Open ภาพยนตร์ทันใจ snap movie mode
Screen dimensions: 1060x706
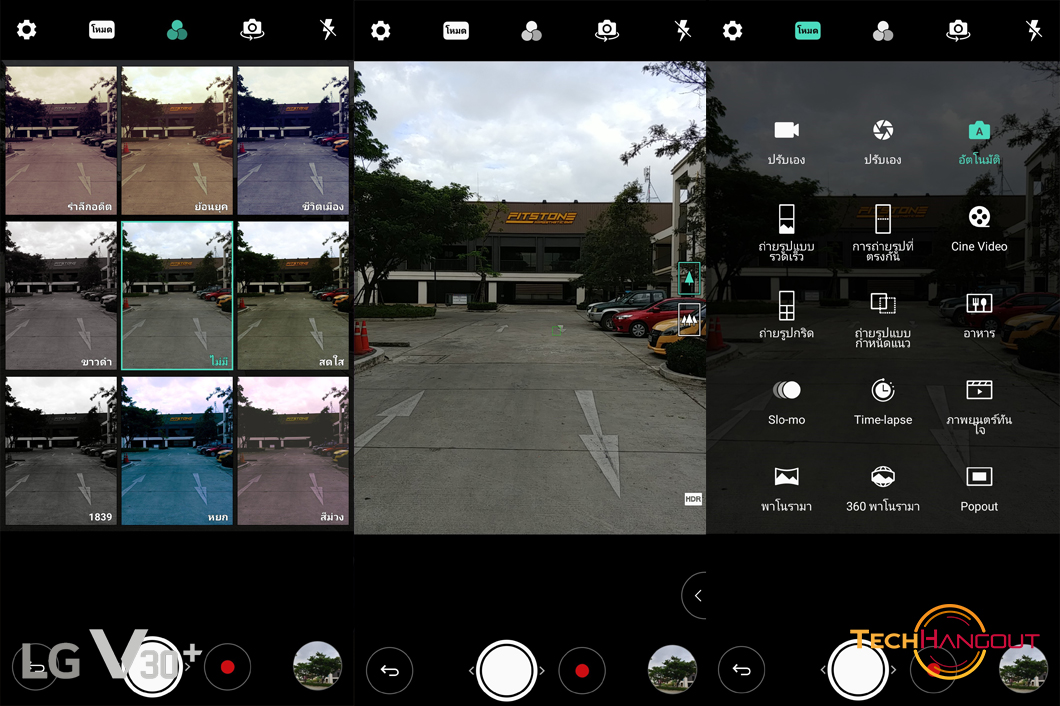point(979,406)
